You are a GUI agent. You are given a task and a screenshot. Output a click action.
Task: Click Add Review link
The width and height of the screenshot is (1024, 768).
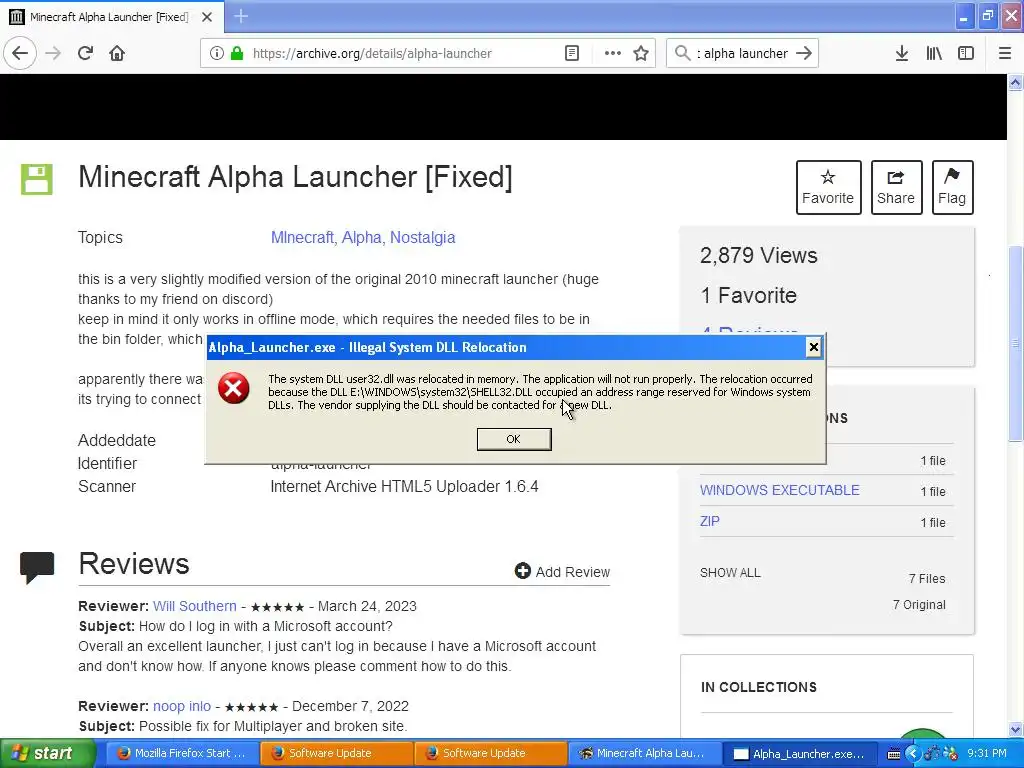coord(562,572)
